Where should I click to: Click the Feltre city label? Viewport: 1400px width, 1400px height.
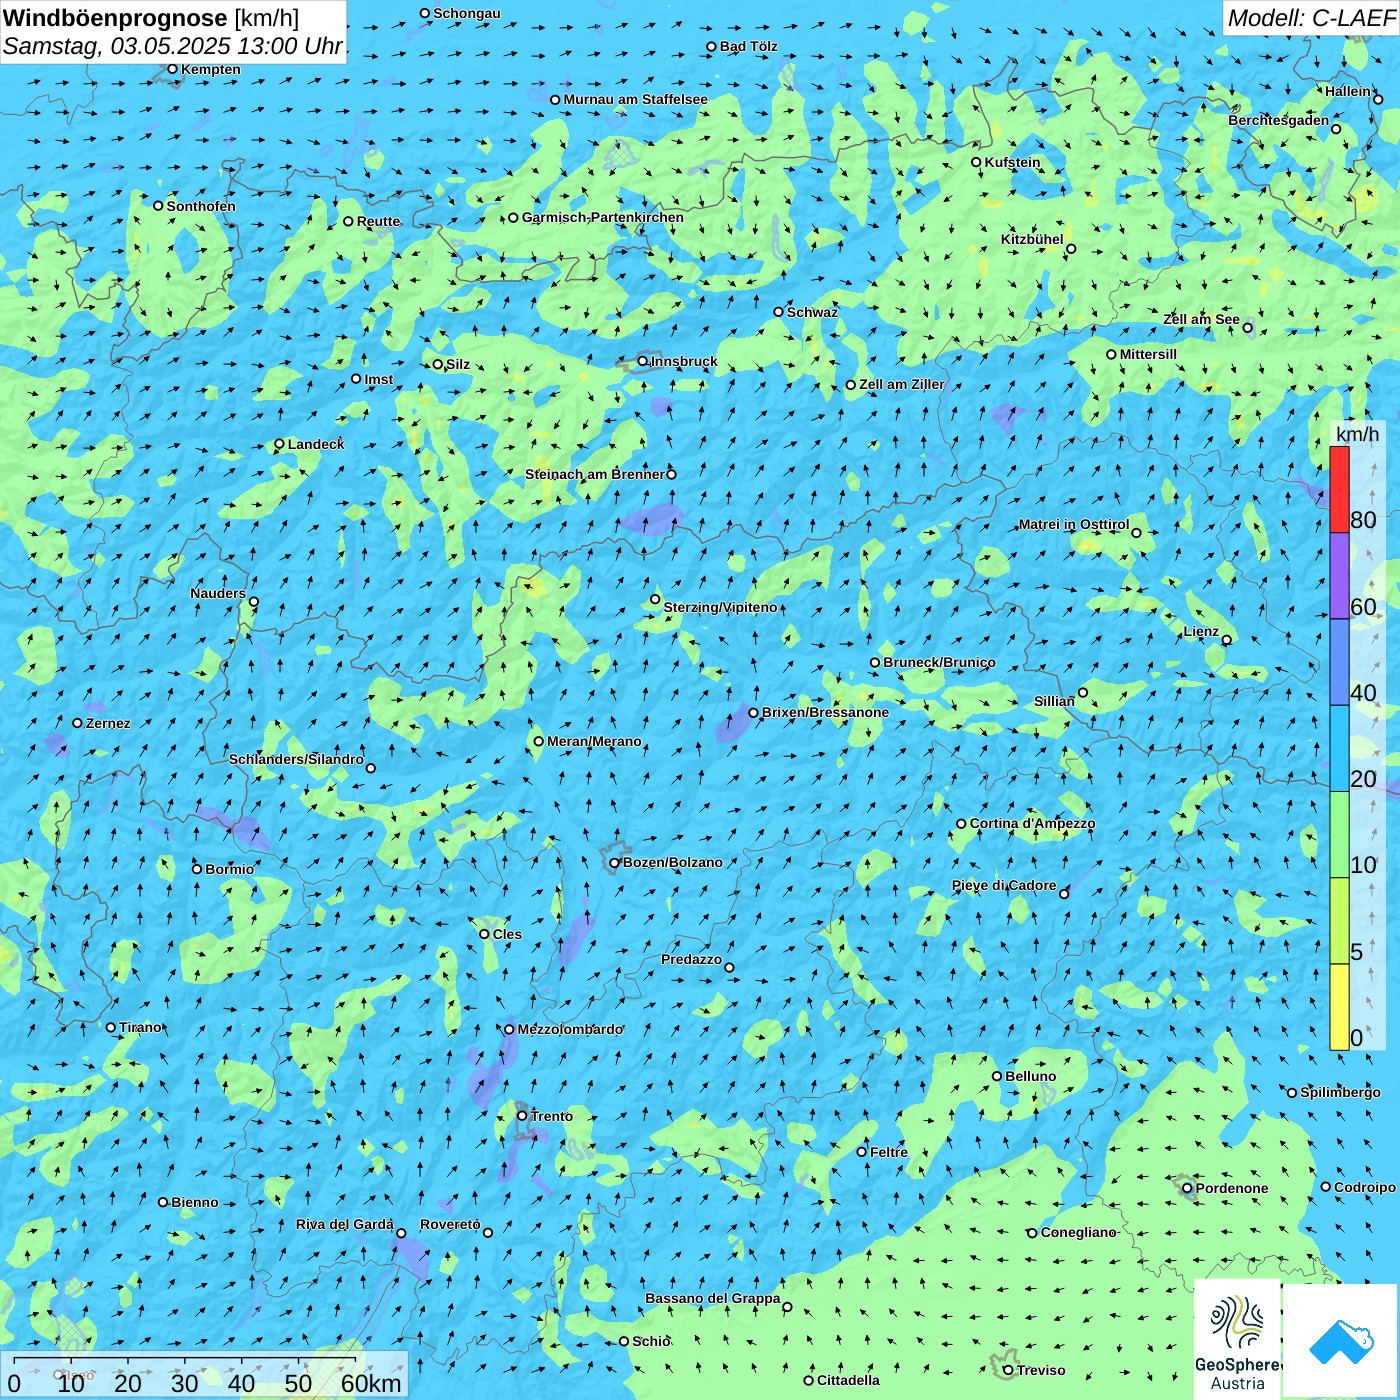point(889,1152)
